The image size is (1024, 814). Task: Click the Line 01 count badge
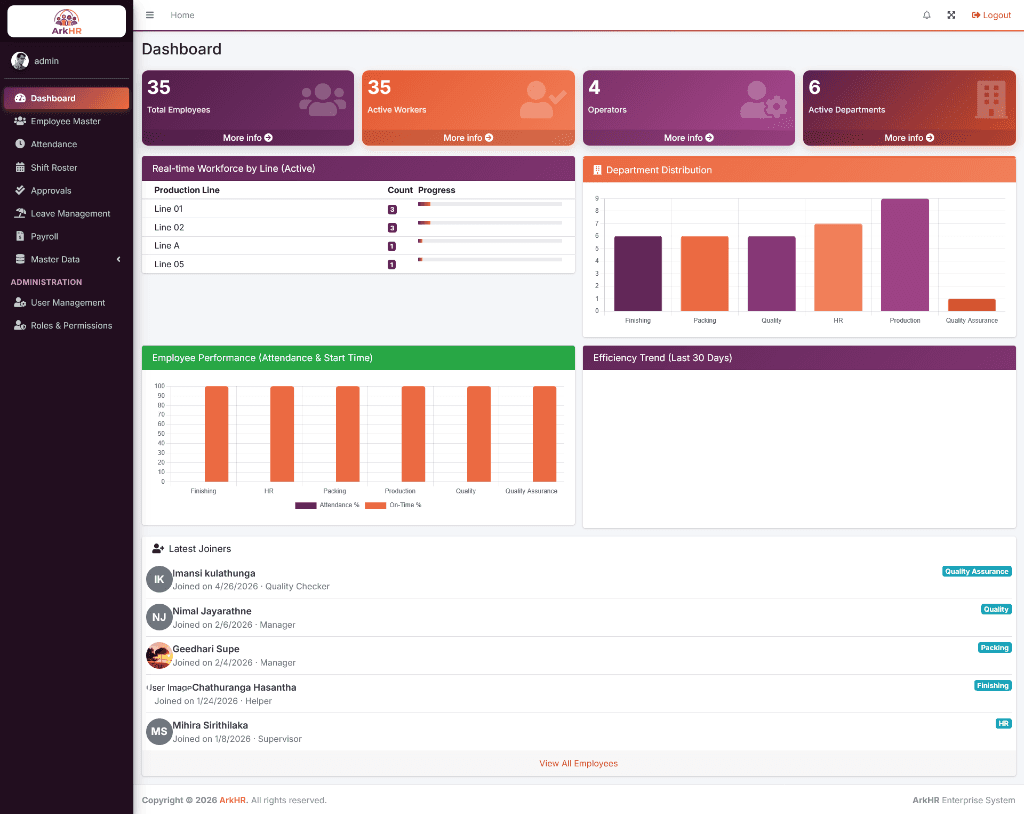point(392,210)
